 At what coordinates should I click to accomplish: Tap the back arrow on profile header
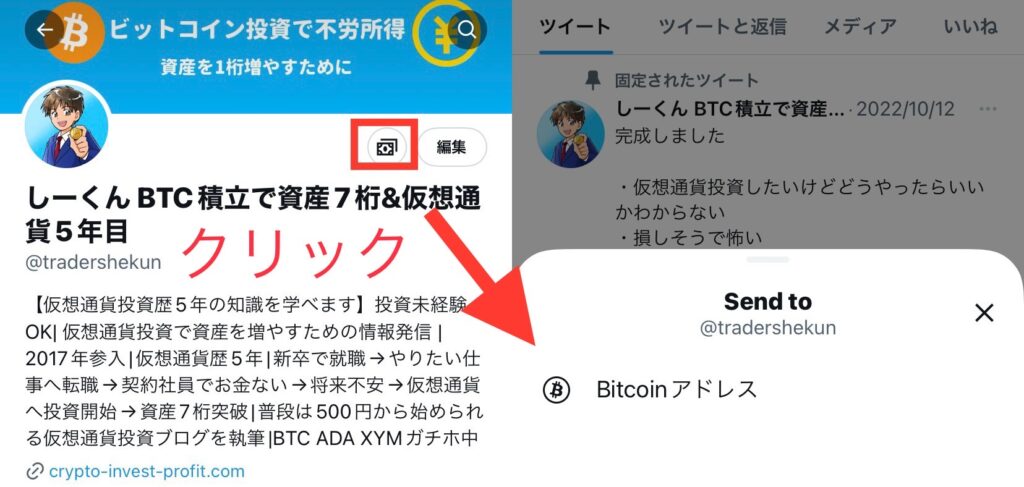[44, 29]
